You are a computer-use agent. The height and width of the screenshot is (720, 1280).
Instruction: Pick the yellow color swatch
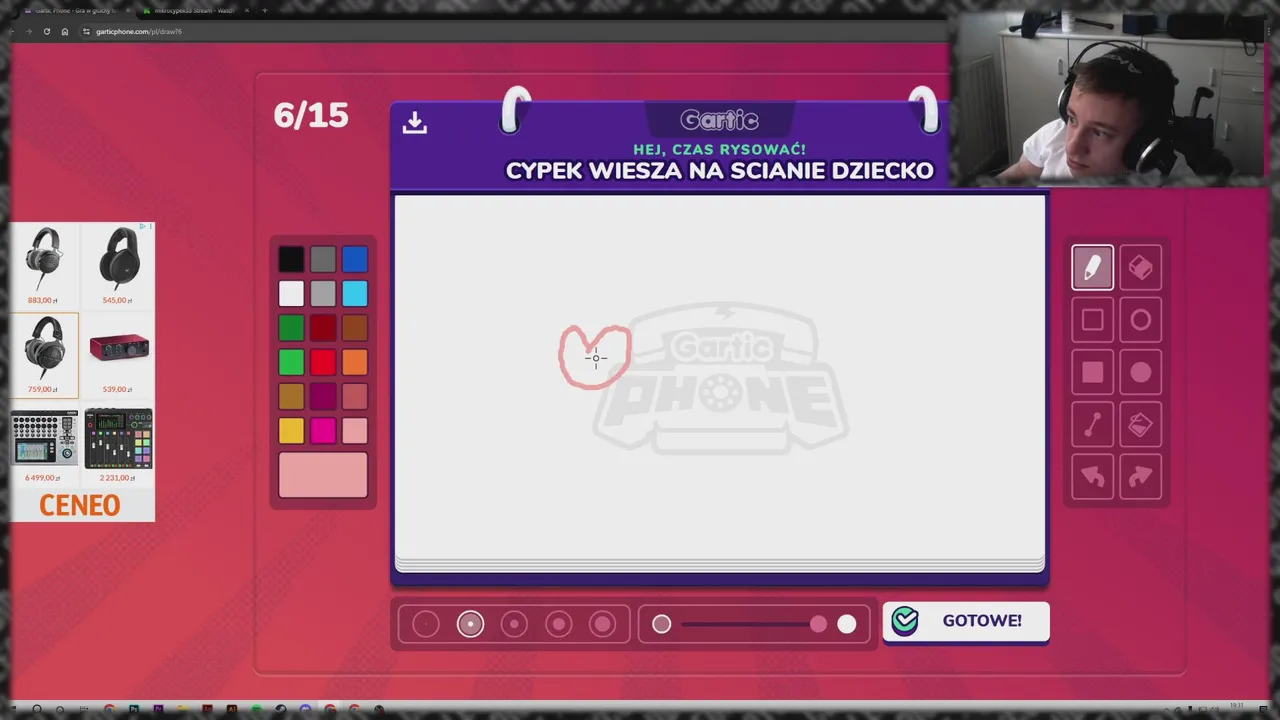tap(291, 431)
